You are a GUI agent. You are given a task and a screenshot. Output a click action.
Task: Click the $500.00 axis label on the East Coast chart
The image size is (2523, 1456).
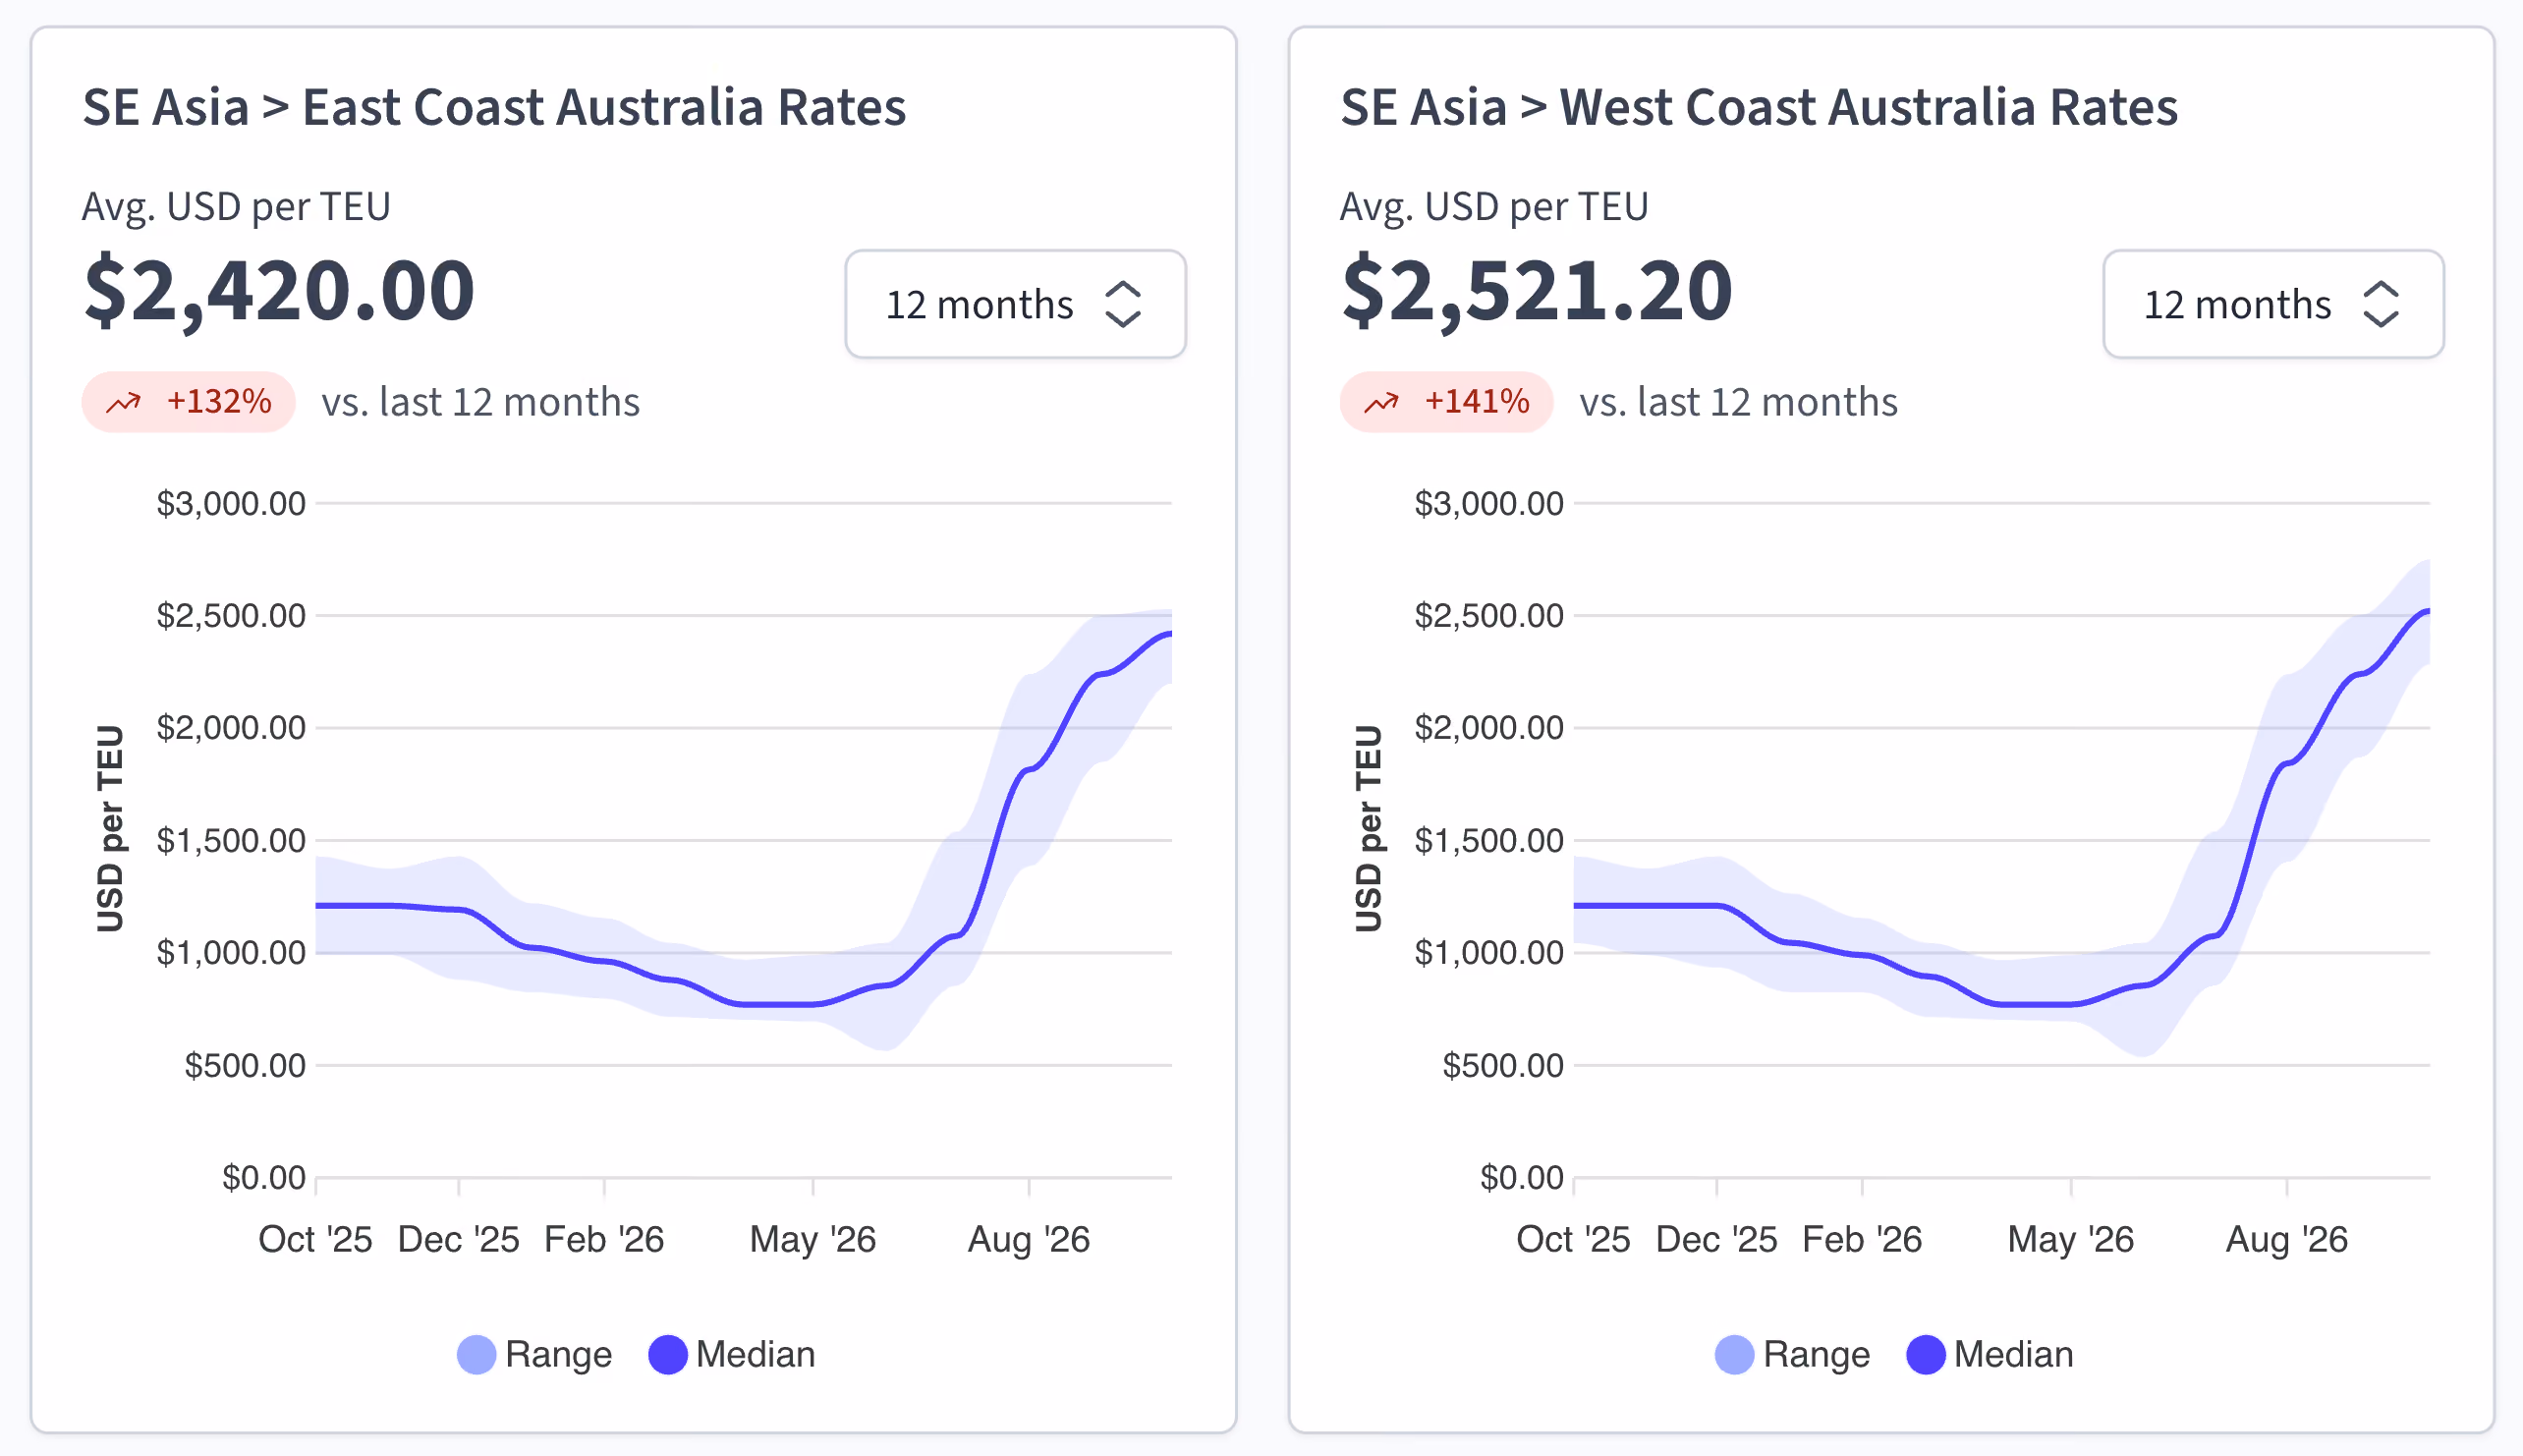(245, 1066)
